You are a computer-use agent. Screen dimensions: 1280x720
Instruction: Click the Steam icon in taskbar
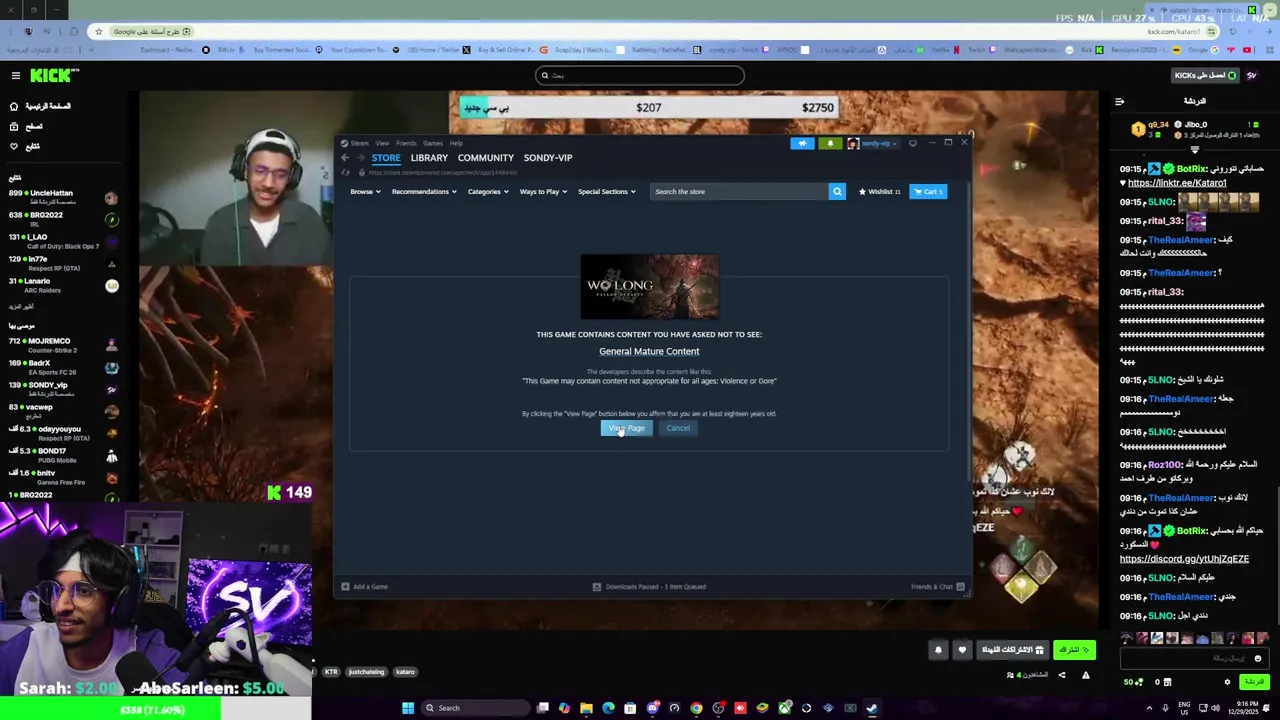tap(872, 708)
